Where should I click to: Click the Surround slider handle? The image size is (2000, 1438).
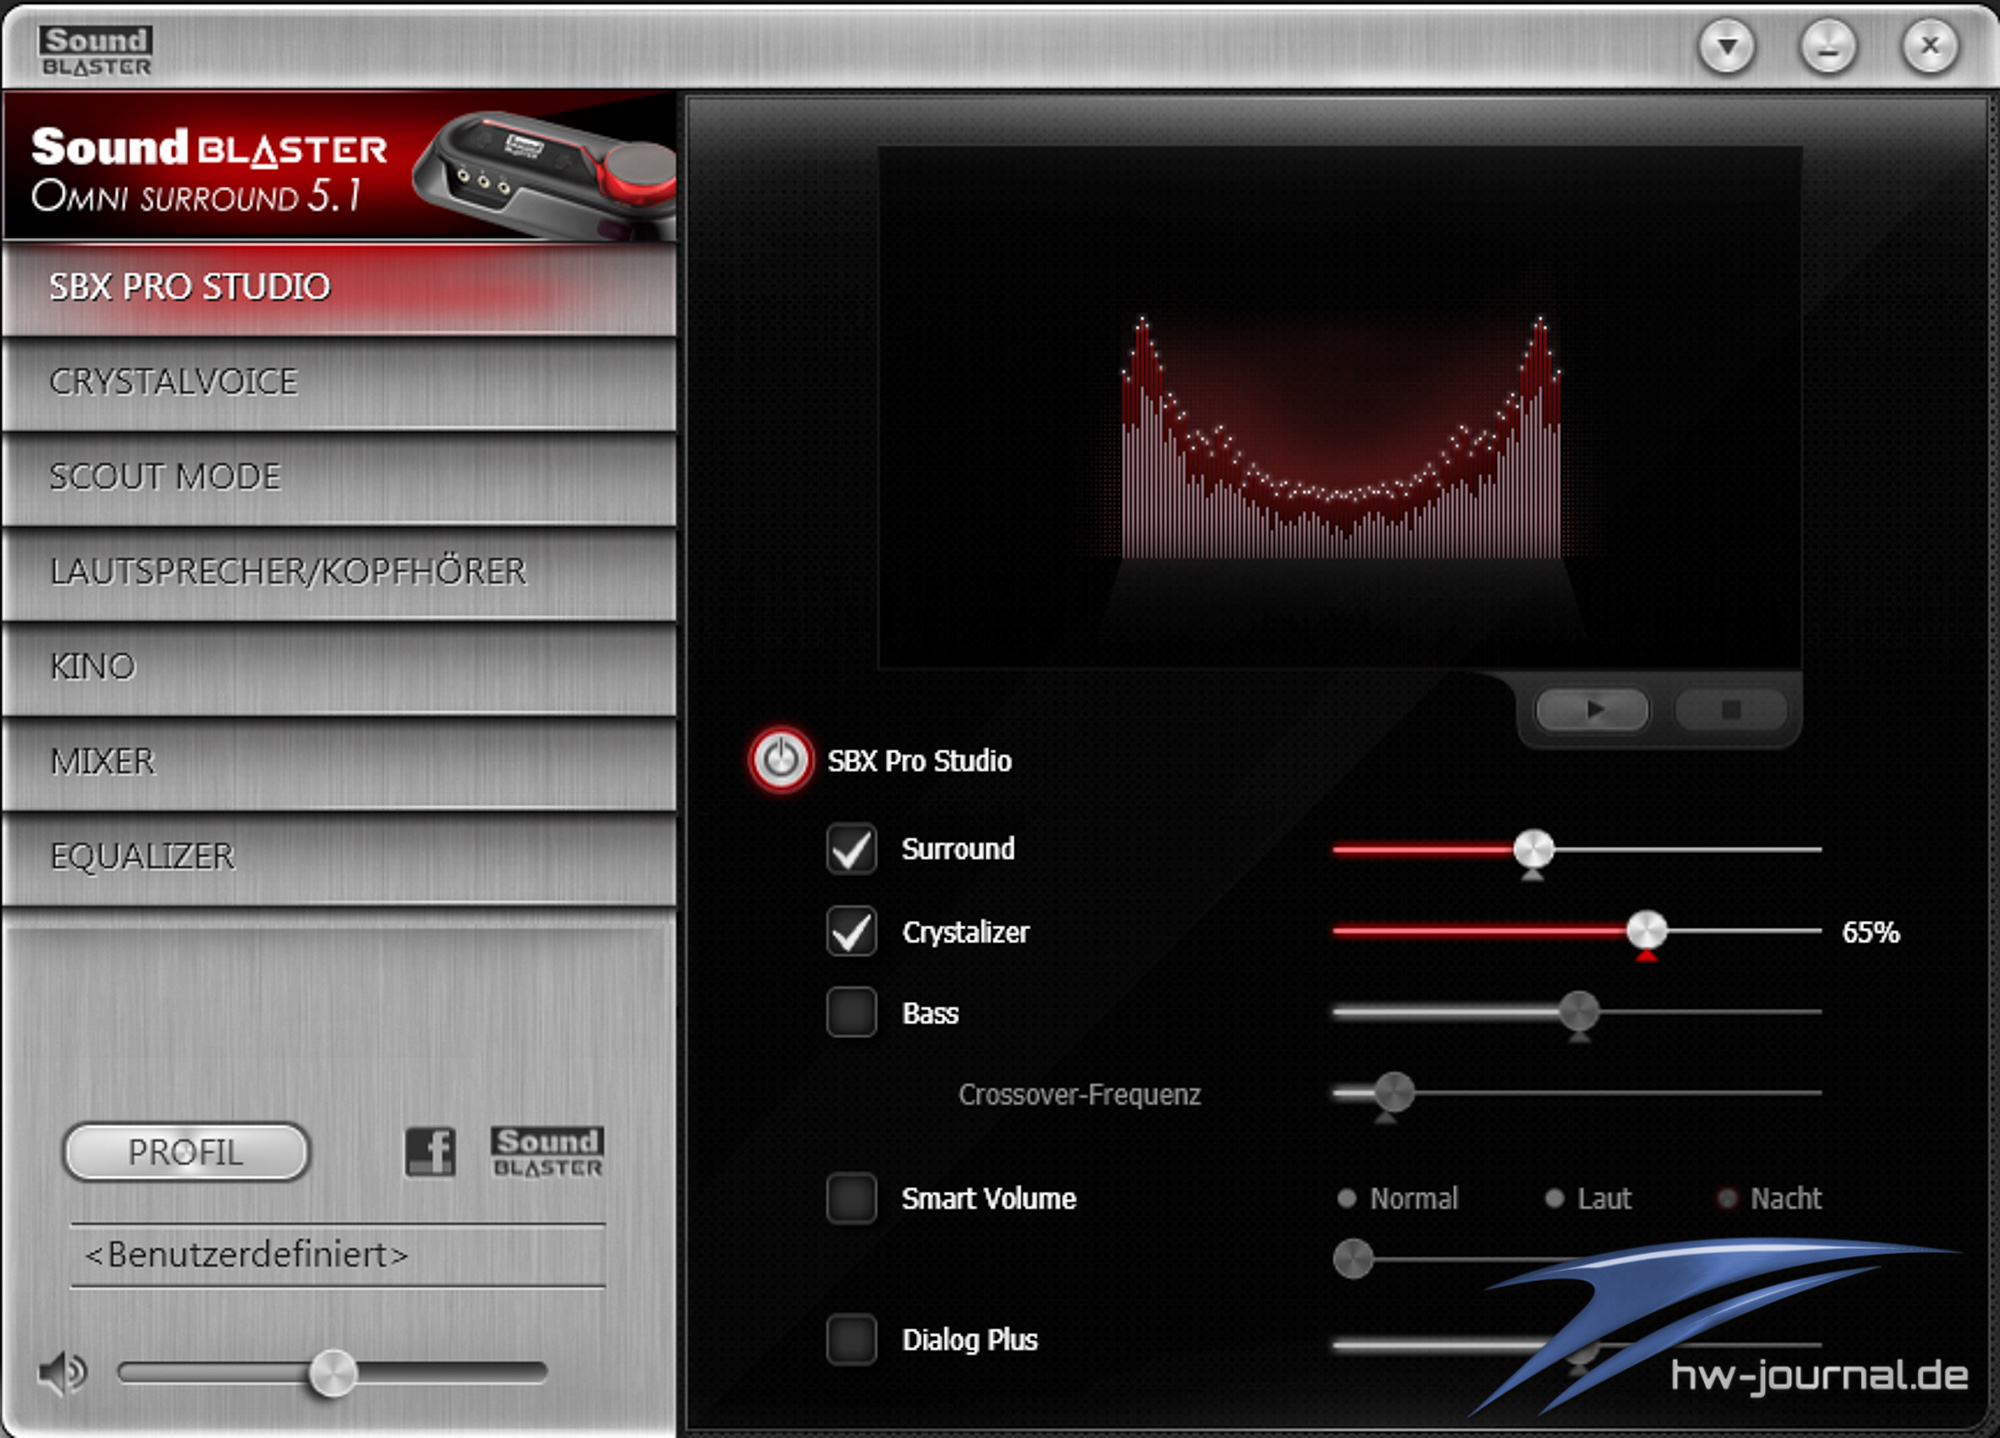(x=1533, y=850)
